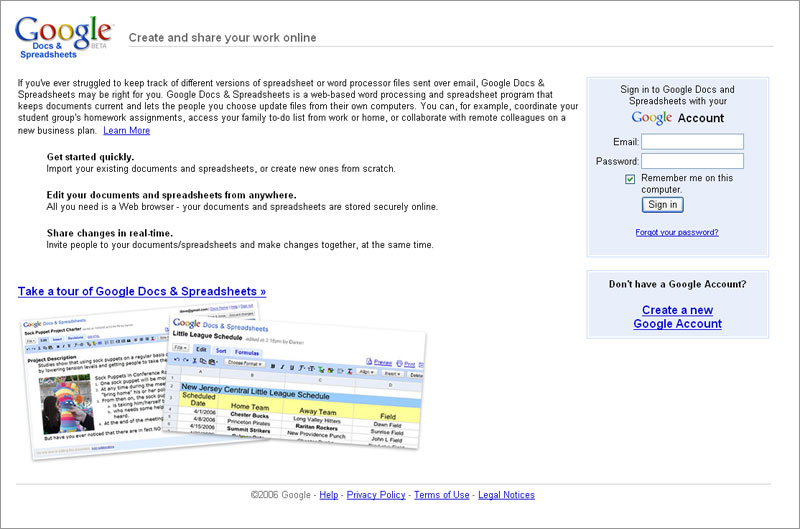
Task: Open the Forgot your password link
Action: (677, 233)
